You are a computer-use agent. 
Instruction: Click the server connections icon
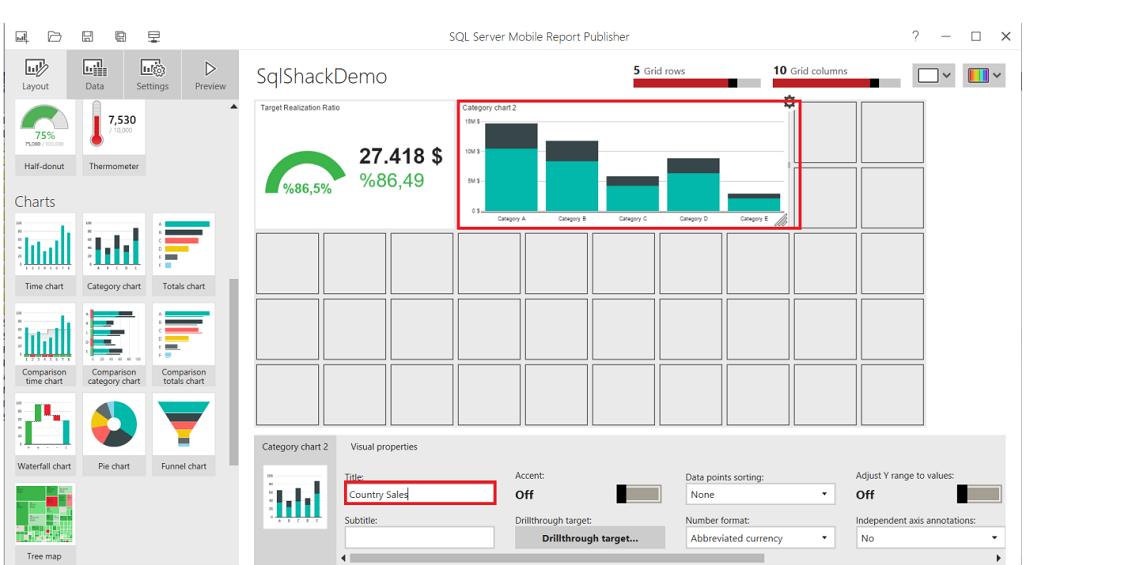pos(154,37)
